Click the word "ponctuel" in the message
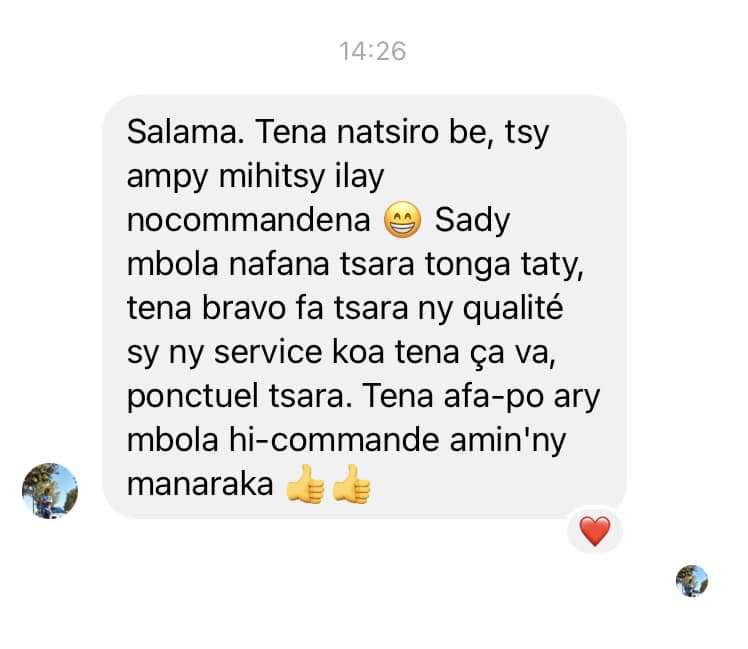 pos(192,397)
